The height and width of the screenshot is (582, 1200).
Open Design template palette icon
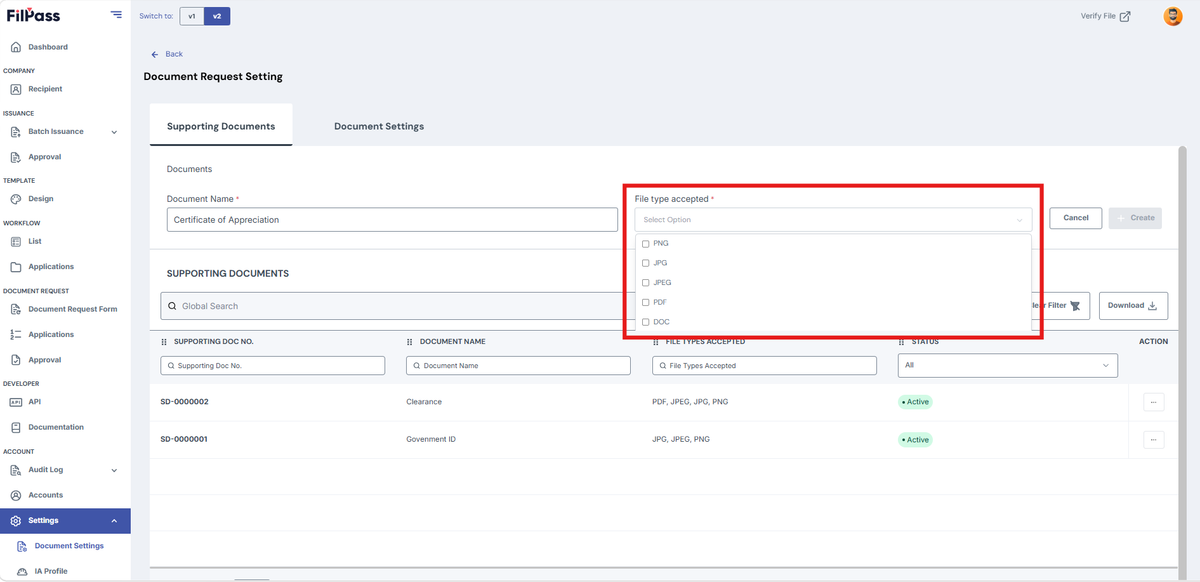(16, 199)
